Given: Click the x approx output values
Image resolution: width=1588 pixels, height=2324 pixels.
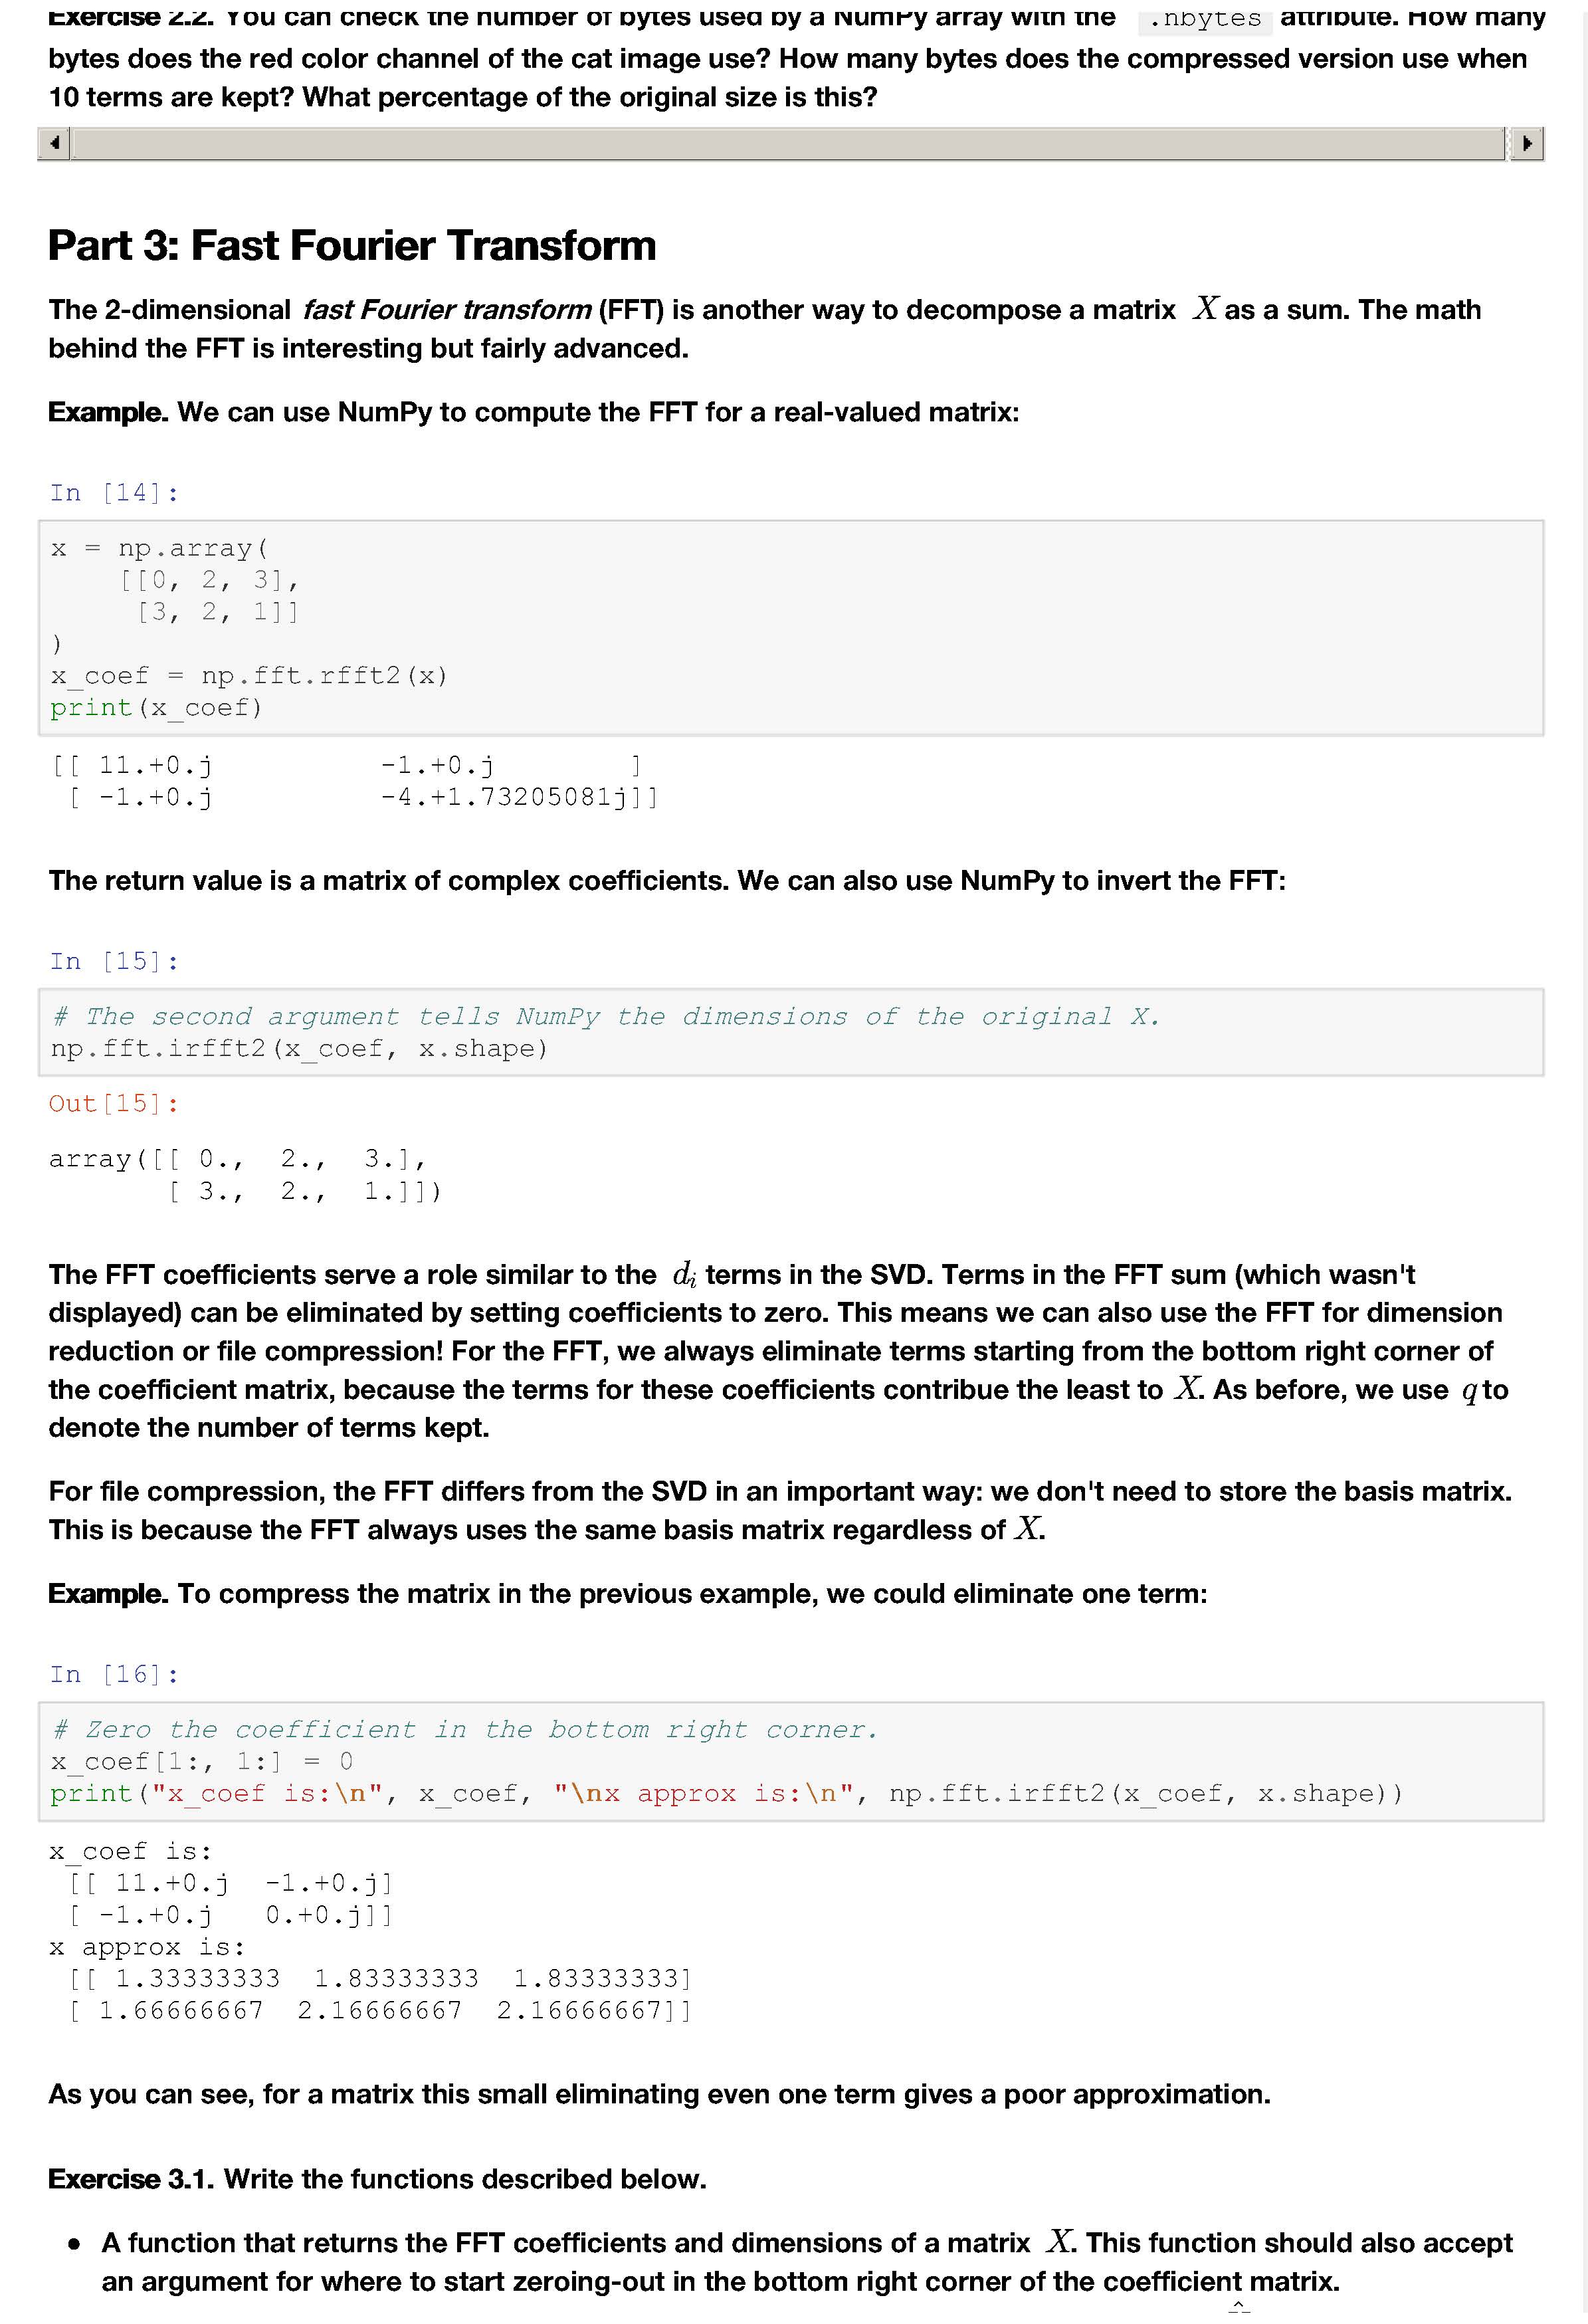Looking at the screenshot, I should tap(380, 1994).
